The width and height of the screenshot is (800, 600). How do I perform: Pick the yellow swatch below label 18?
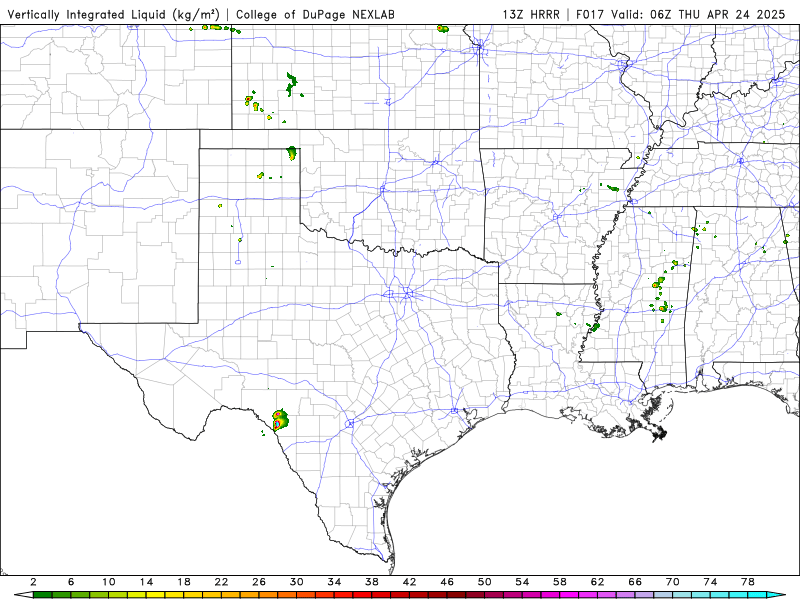[193, 595]
